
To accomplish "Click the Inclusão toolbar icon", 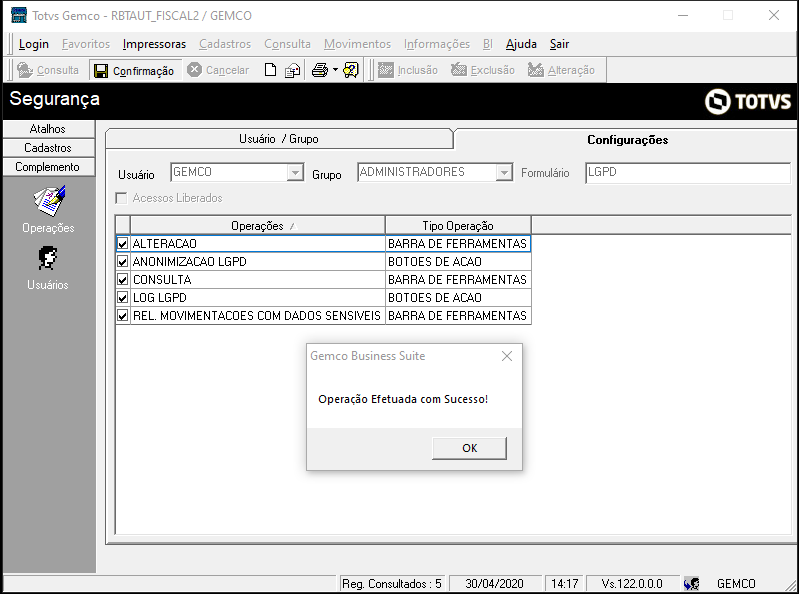I will [x=386, y=70].
